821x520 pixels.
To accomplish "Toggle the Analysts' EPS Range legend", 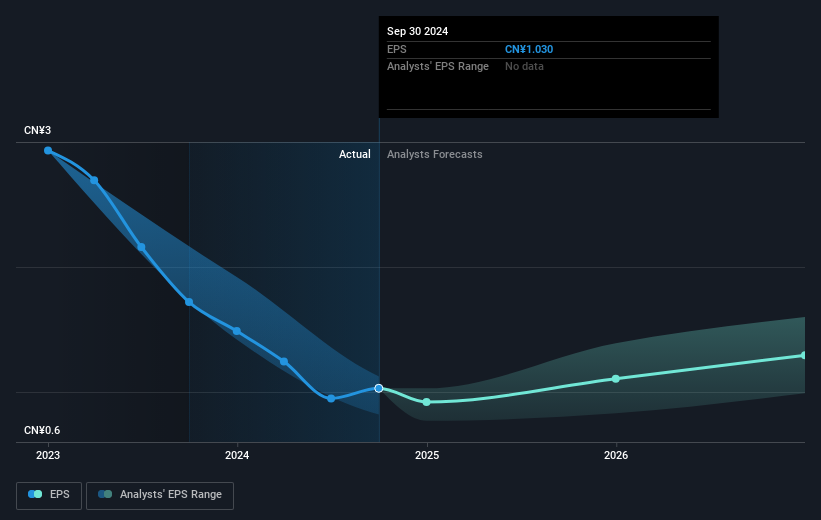I will click(x=160, y=495).
